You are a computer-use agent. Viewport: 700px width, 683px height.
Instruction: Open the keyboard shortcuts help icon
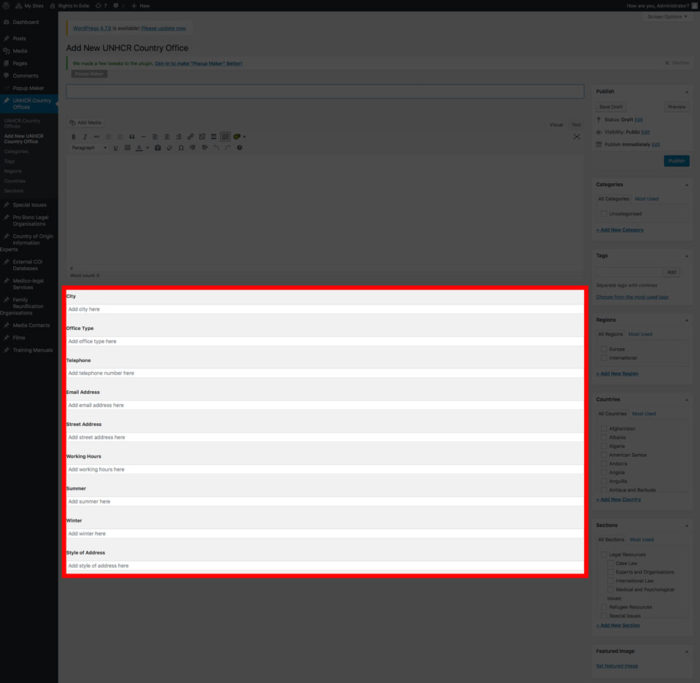point(239,148)
